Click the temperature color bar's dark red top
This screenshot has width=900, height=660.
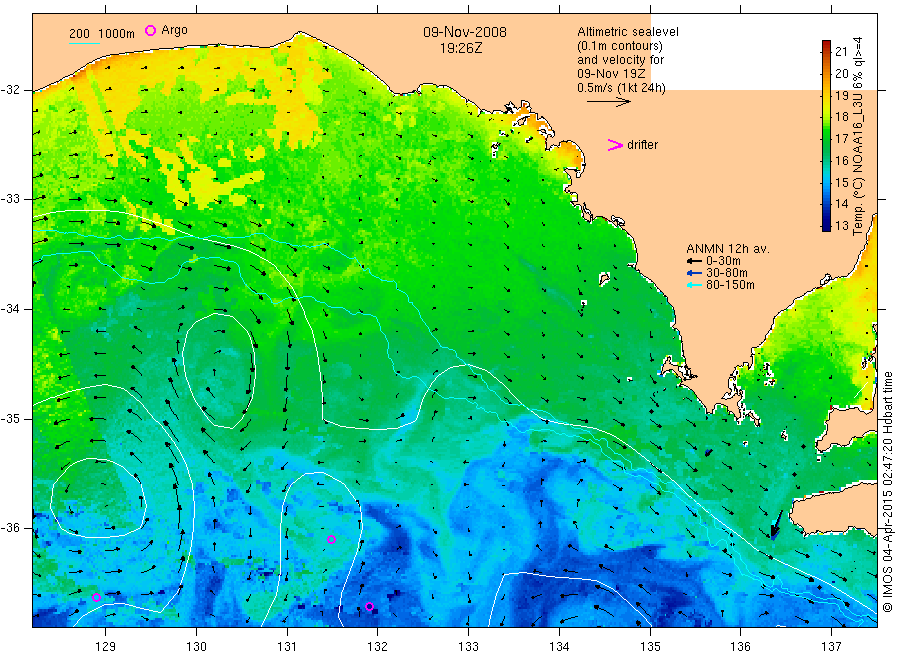826,44
